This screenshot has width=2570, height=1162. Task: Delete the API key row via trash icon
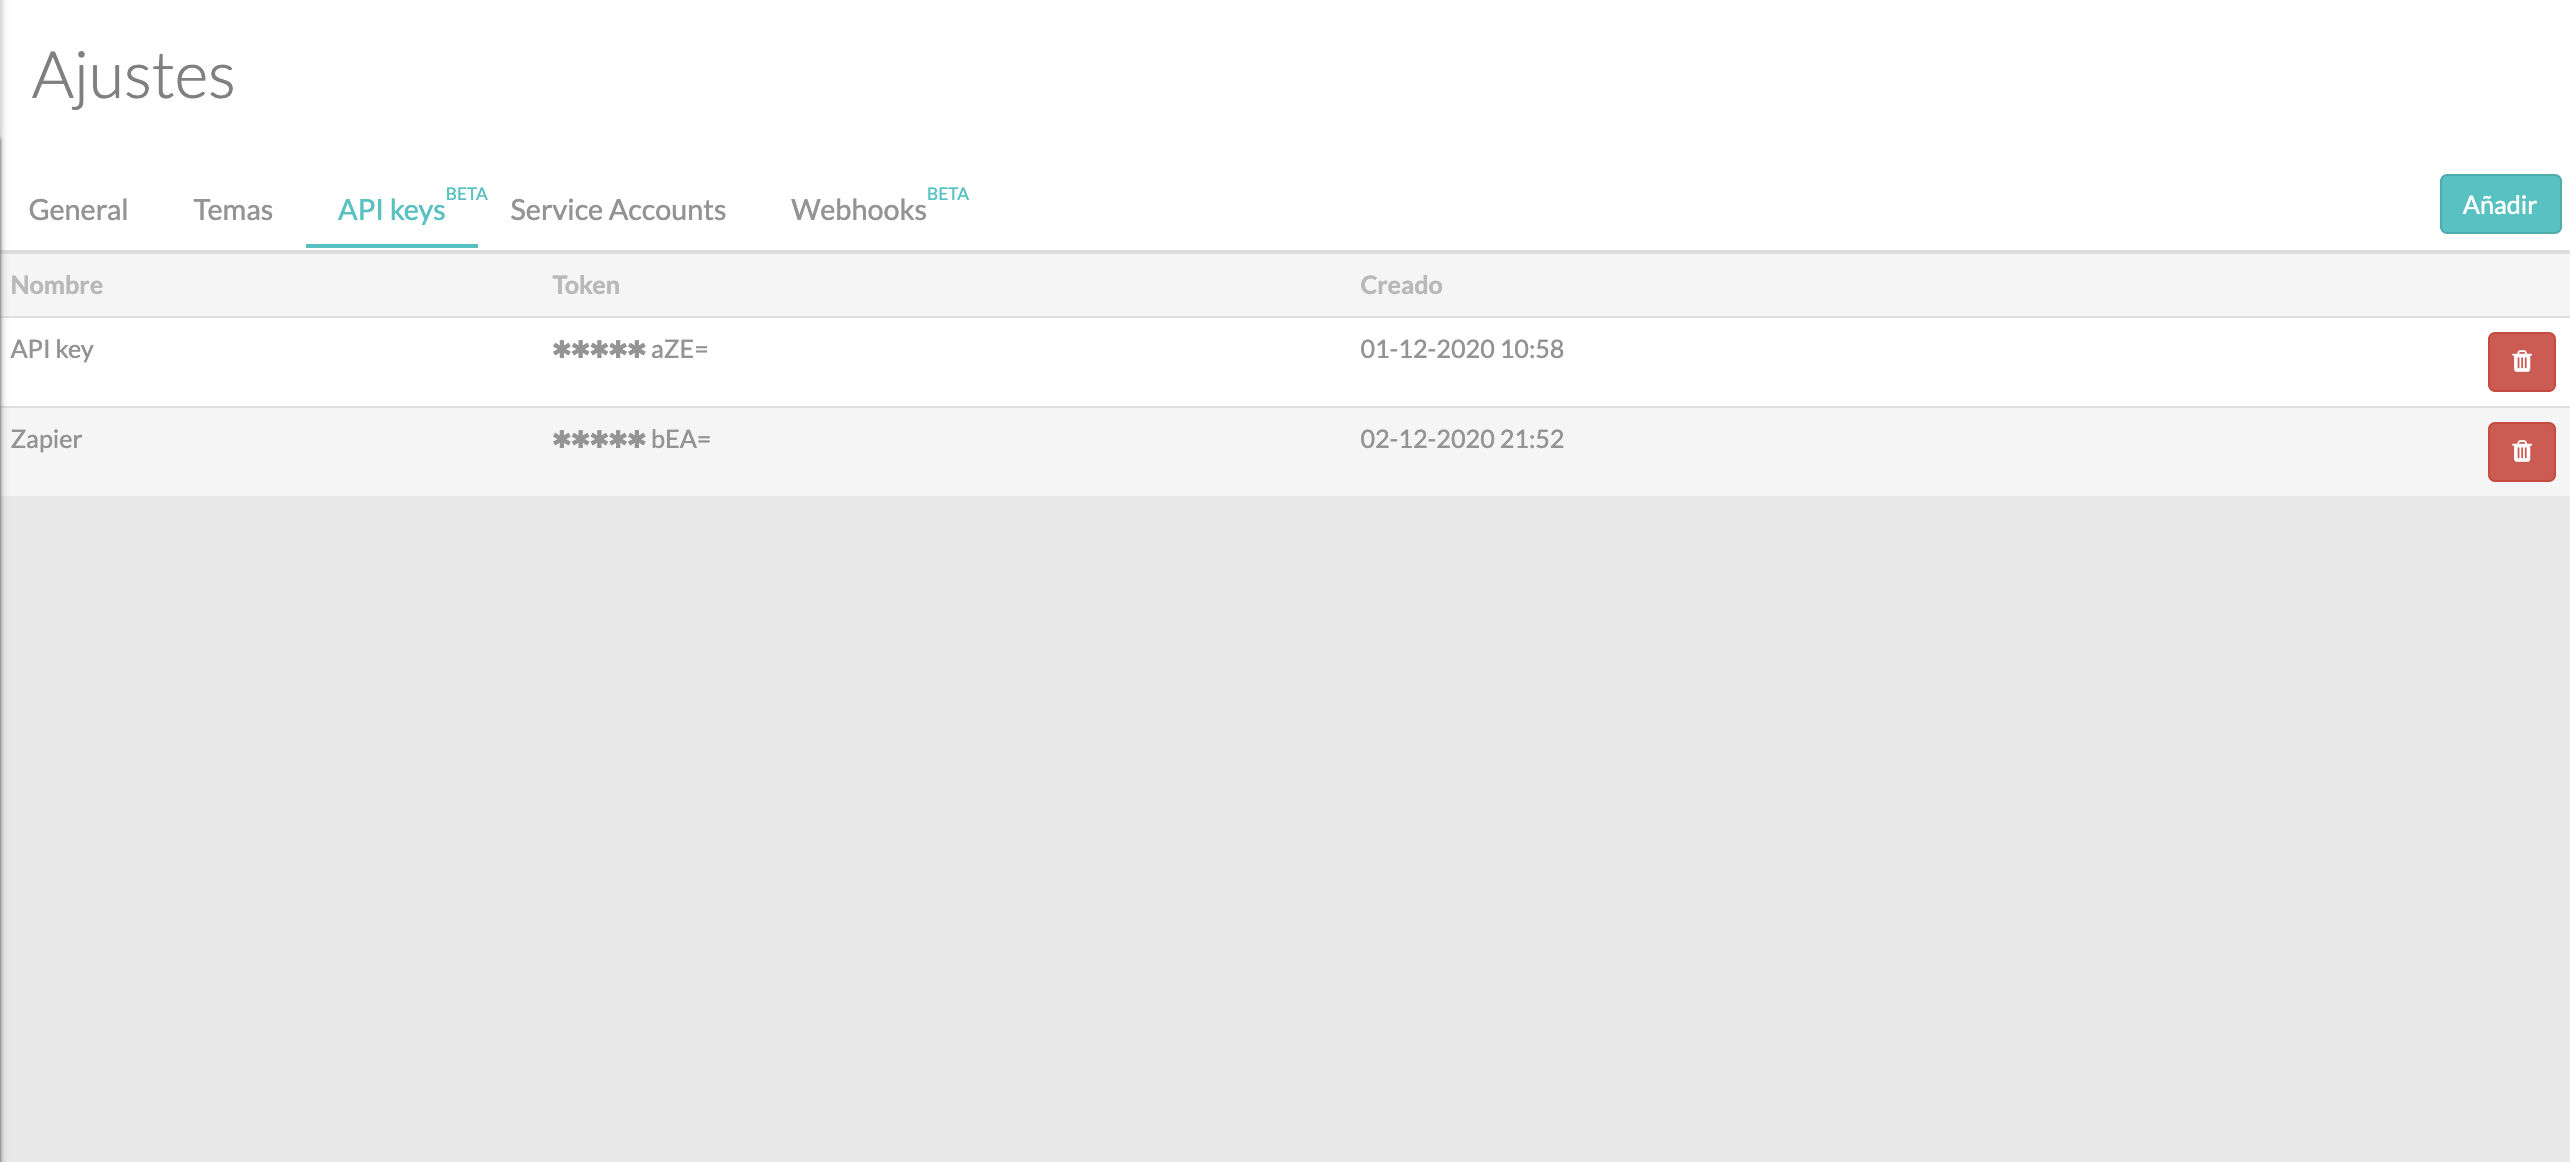[2521, 362]
